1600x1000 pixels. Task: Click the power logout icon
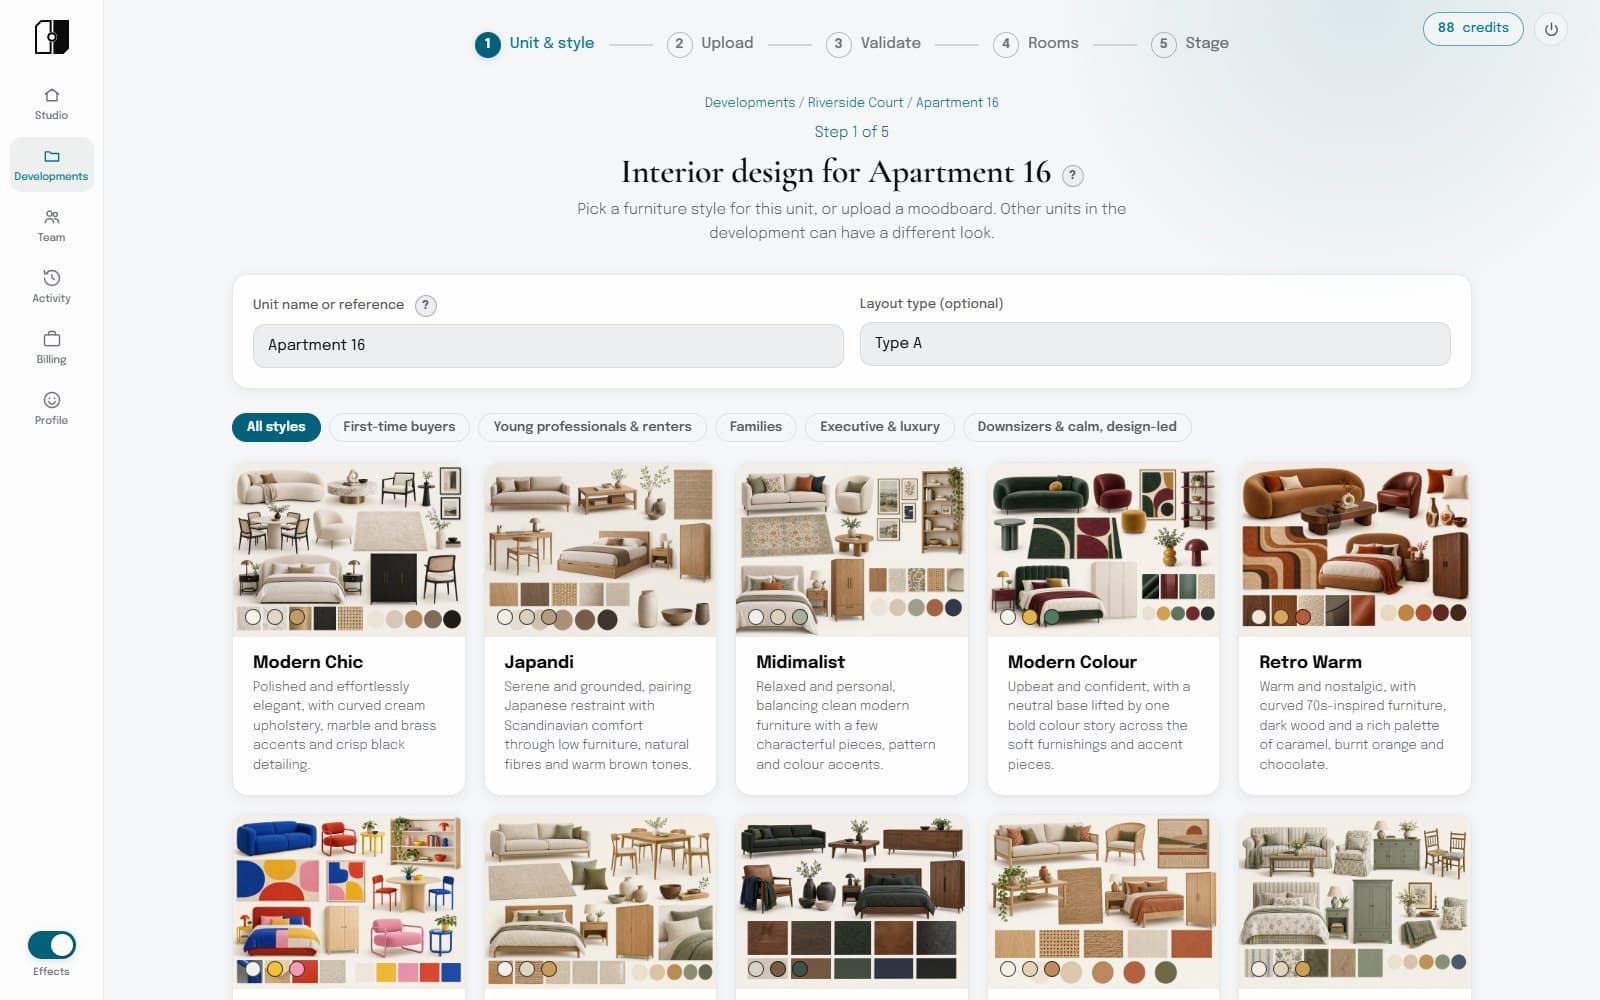(x=1551, y=29)
